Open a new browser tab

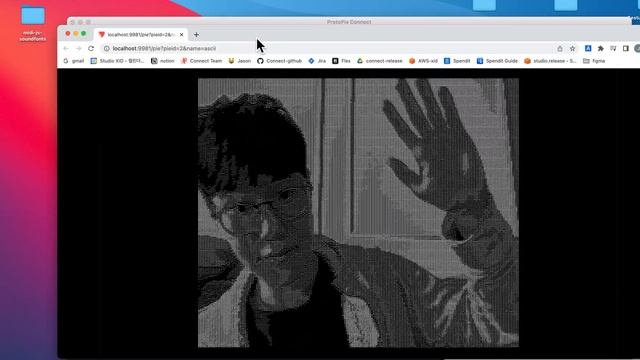(196, 35)
